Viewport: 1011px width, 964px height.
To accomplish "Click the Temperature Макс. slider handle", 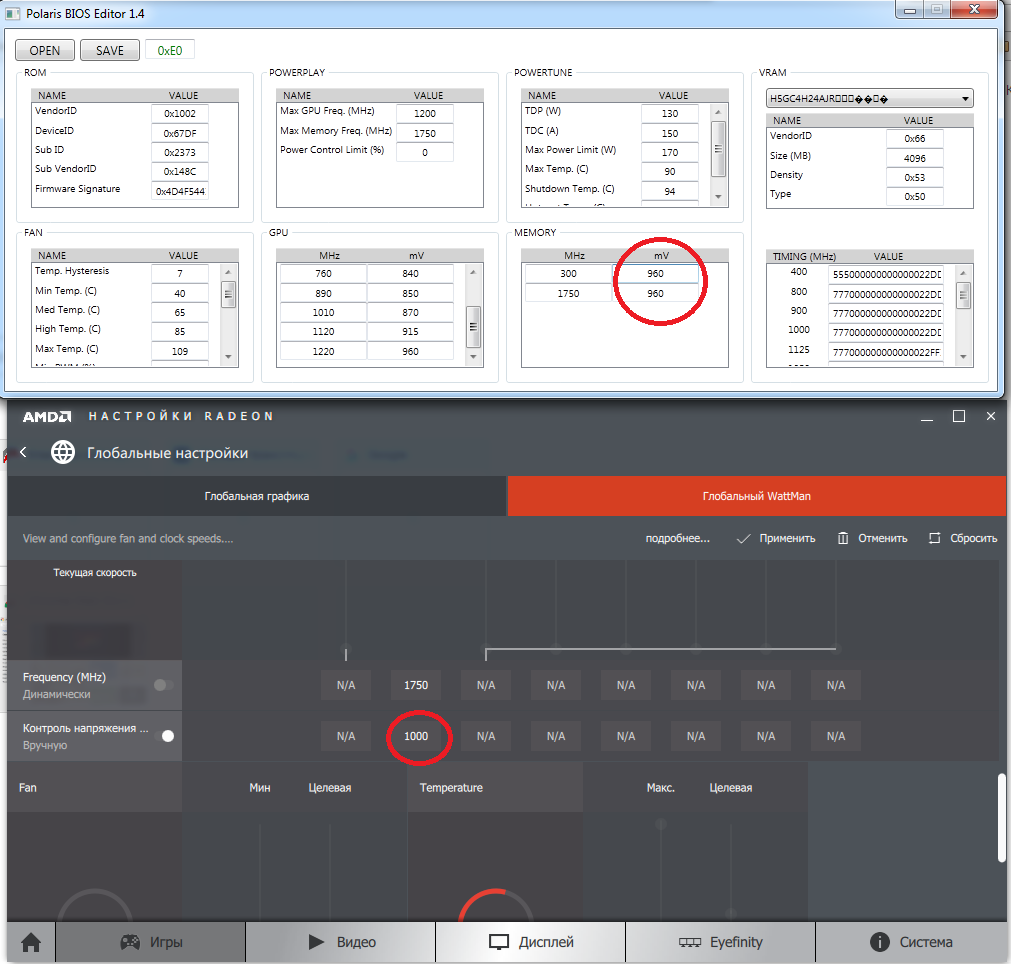I will [x=661, y=824].
